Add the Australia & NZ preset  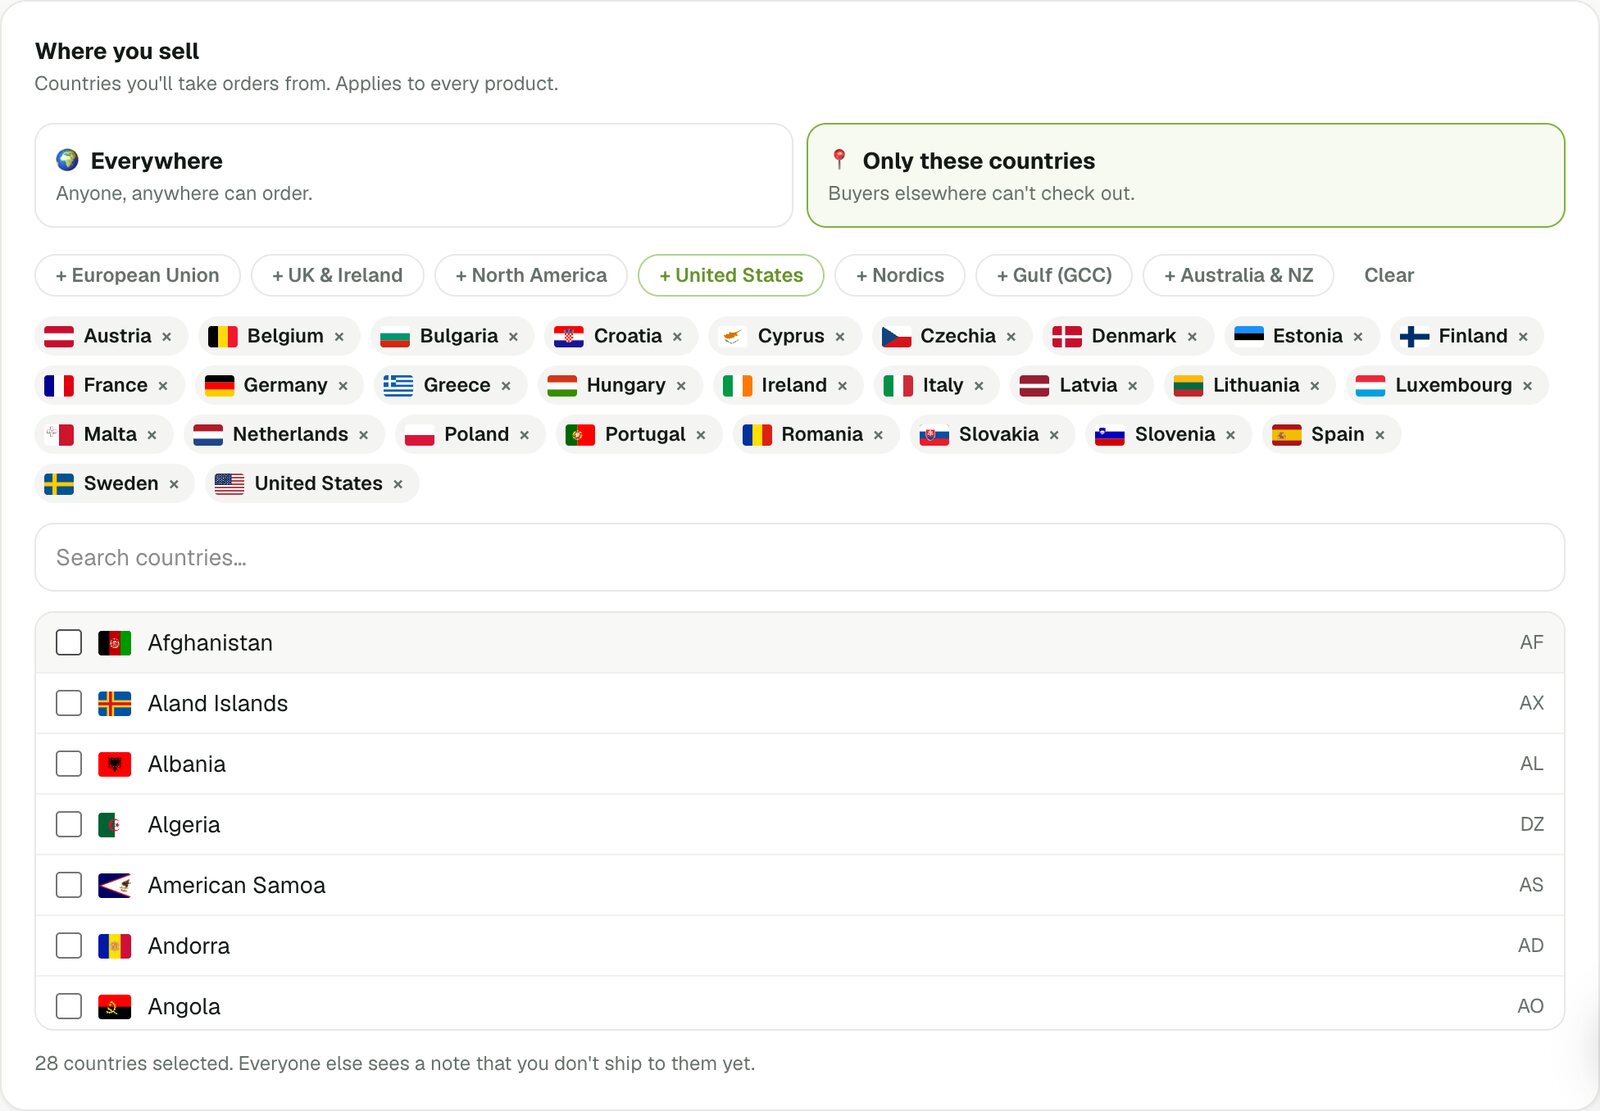coord(1238,276)
